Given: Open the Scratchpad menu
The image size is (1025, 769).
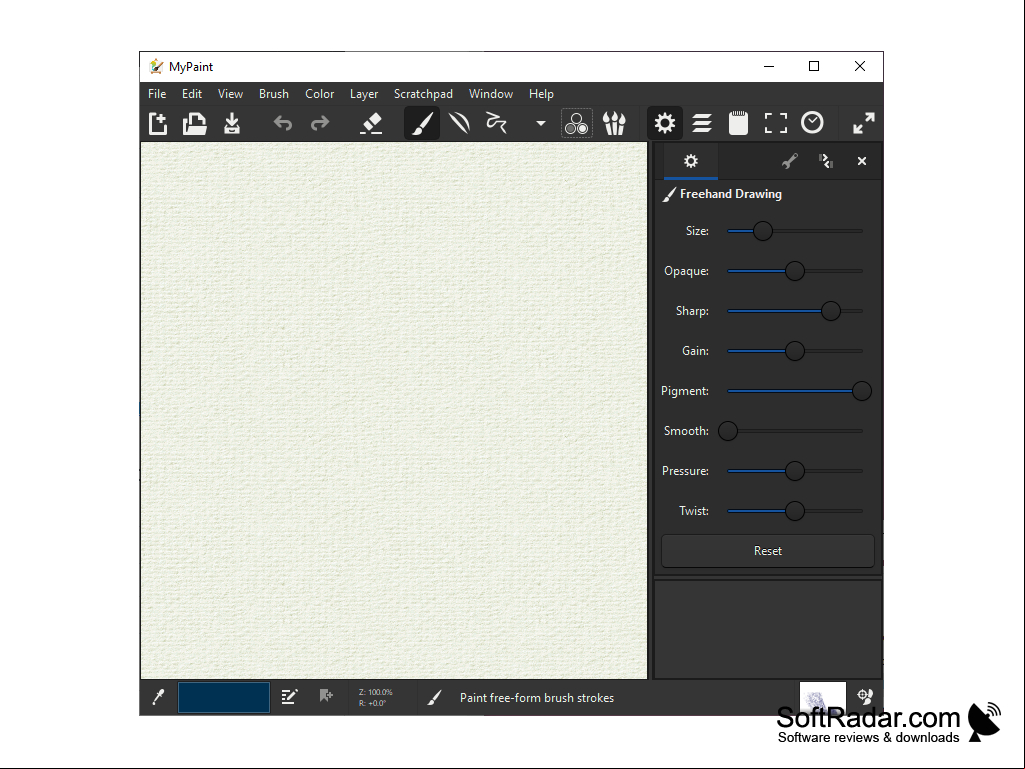Looking at the screenshot, I should [x=423, y=94].
